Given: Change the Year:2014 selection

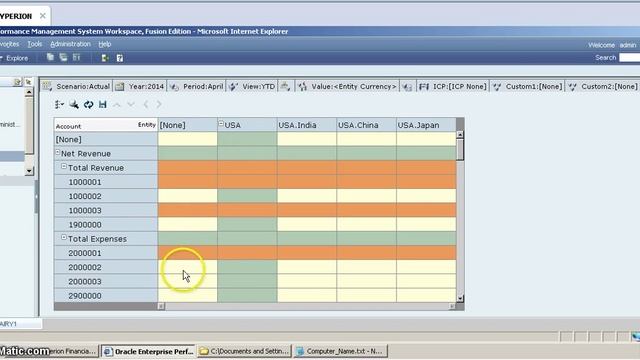Looking at the screenshot, I should (x=146, y=87).
